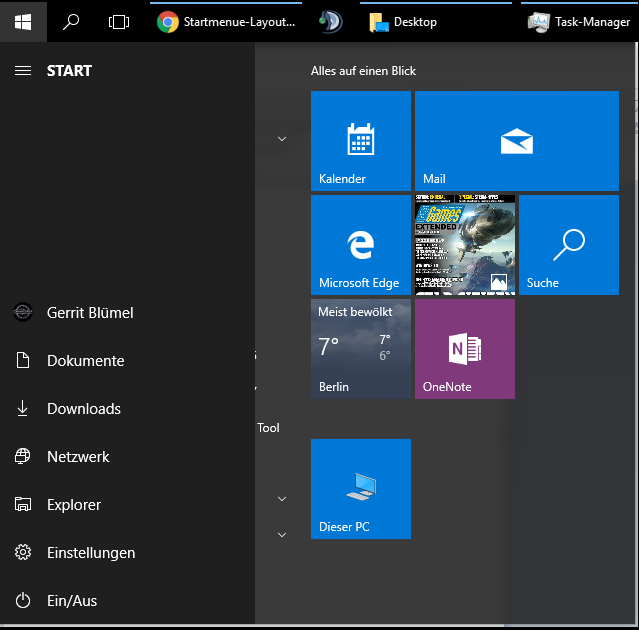
Task: Open Einstellungen
Action: (x=127, y=553)
